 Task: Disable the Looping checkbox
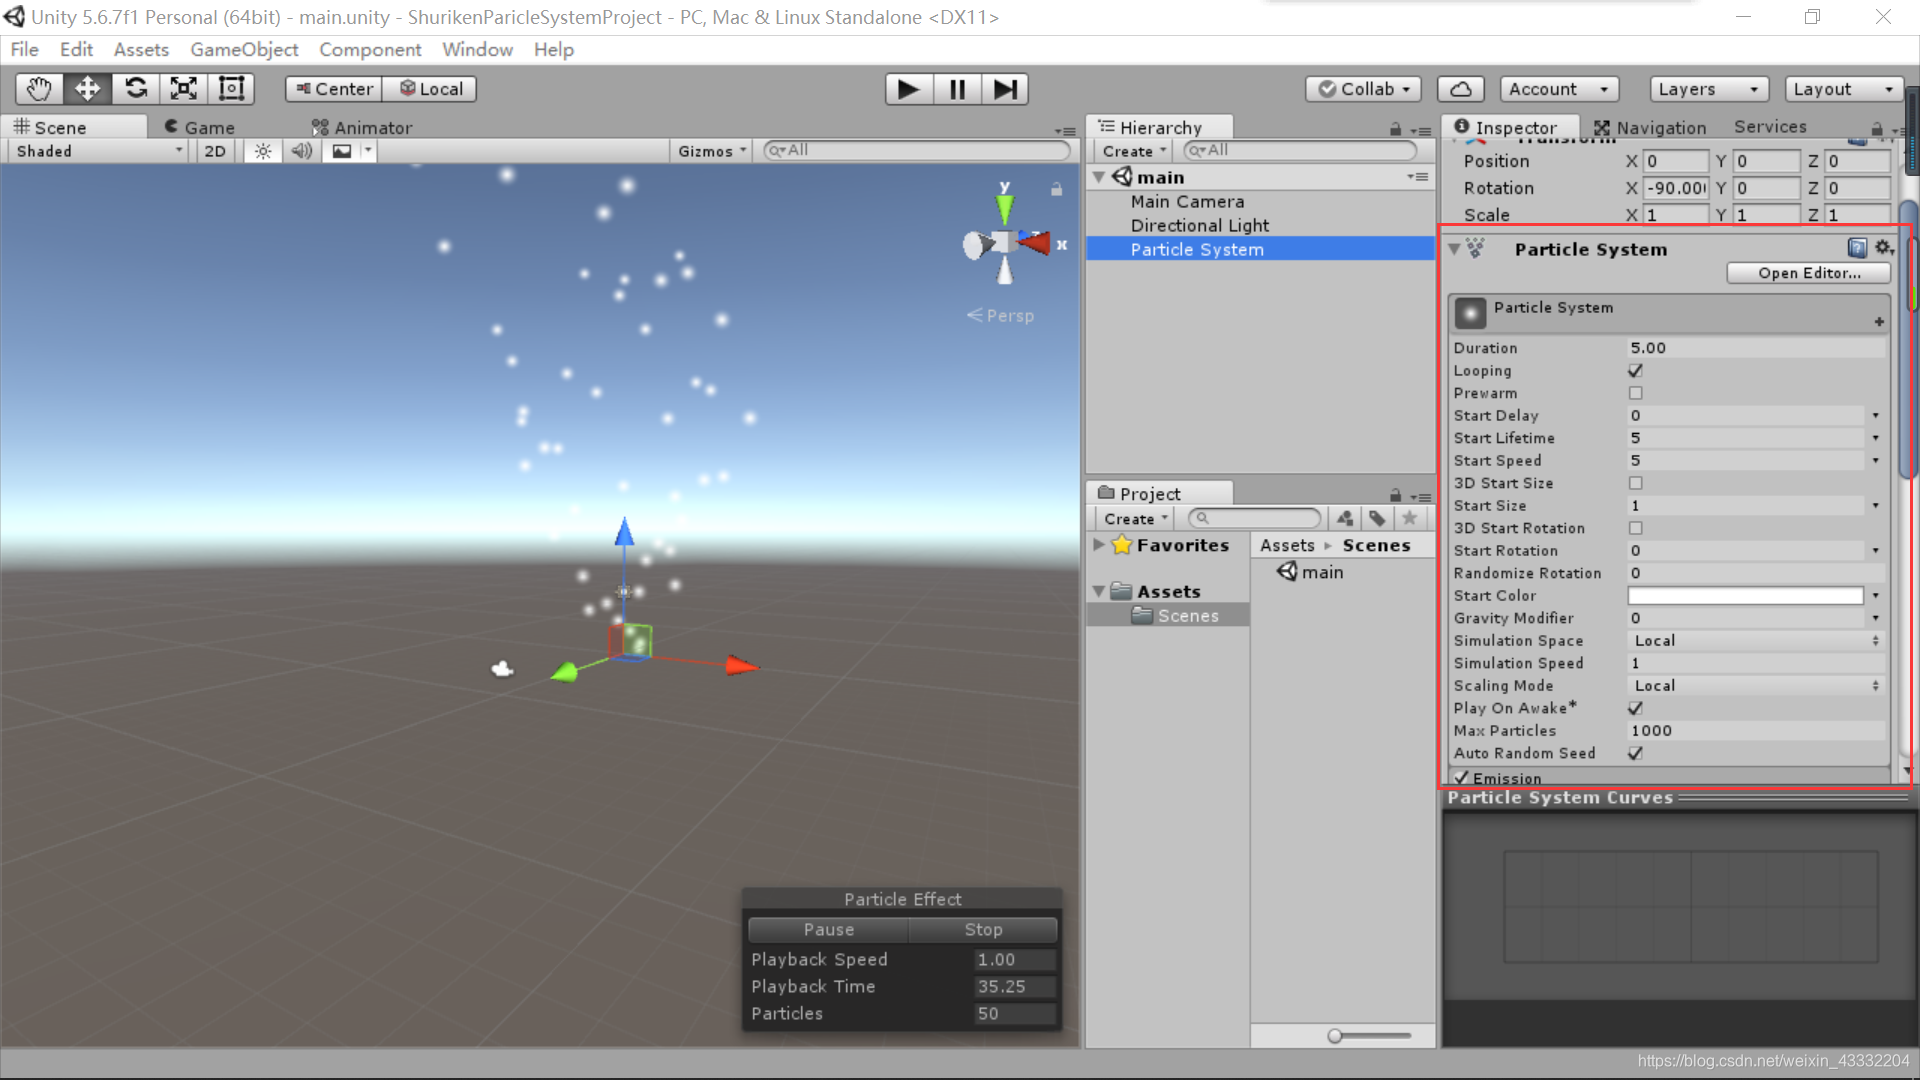1636,371
